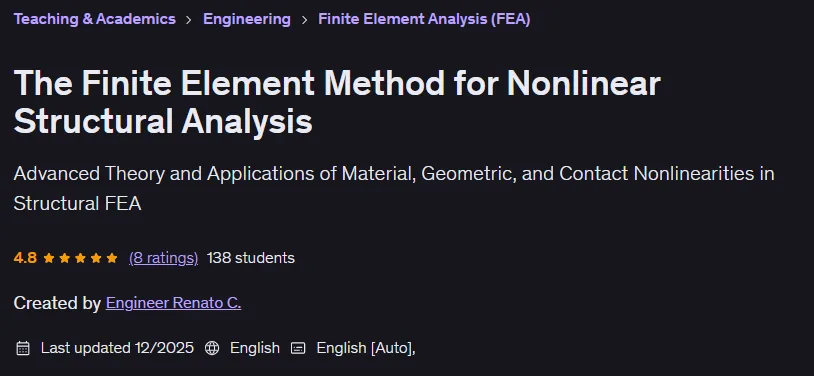The width and height of the screenshot is (814, 376).
Task: Click the 138 students count
Action: pyautogui.click(x=251, y=258)
